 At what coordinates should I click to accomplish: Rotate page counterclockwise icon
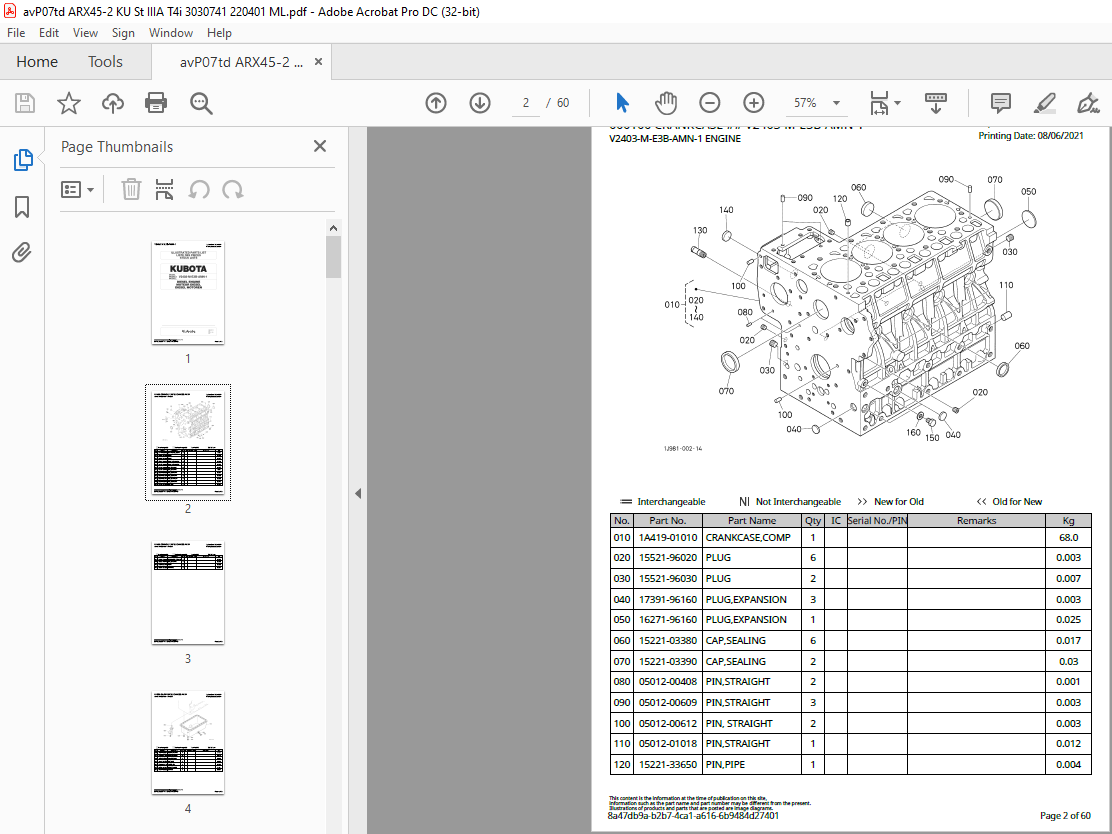pos(199,189)
